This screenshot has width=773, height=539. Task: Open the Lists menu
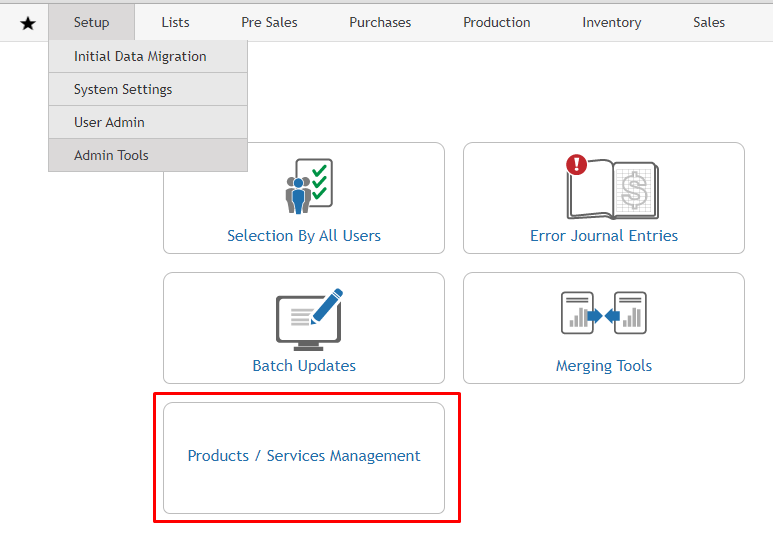pos(176,22)
